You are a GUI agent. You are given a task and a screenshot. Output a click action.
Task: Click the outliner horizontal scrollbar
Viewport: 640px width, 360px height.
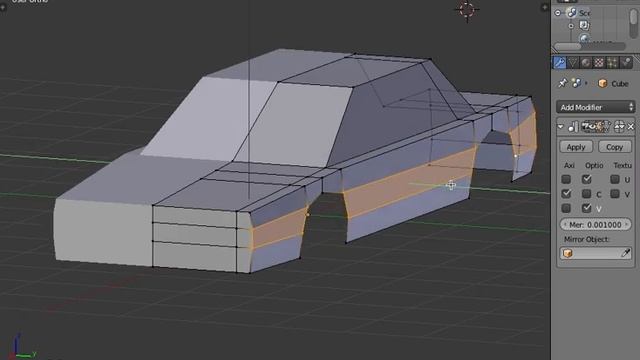589,46
